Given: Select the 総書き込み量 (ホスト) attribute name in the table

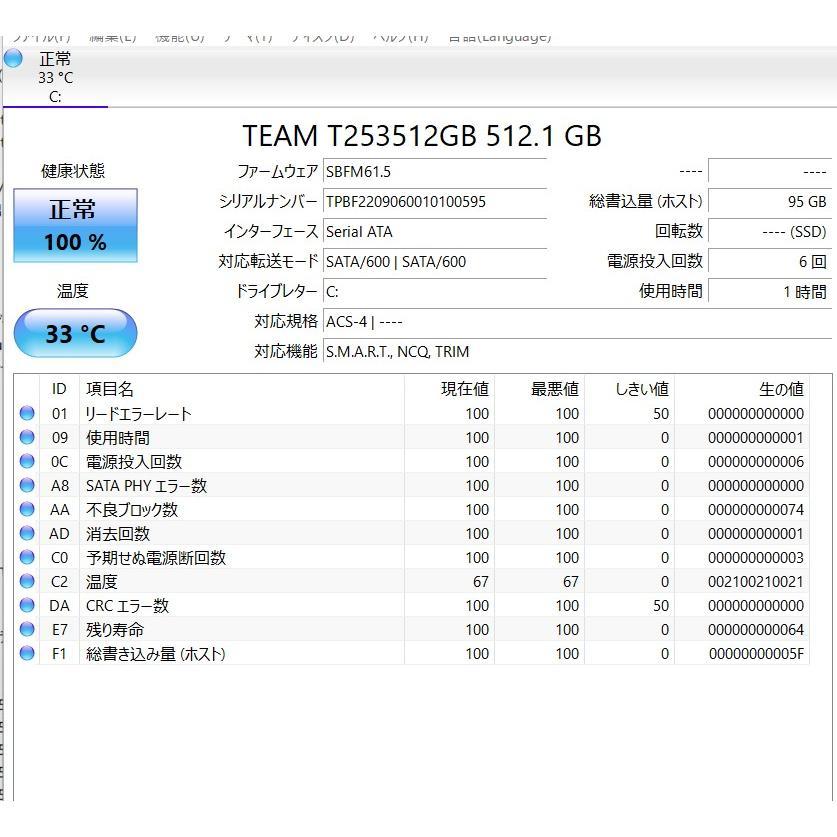Looking at the screenshot, I should tap(155, 654).
